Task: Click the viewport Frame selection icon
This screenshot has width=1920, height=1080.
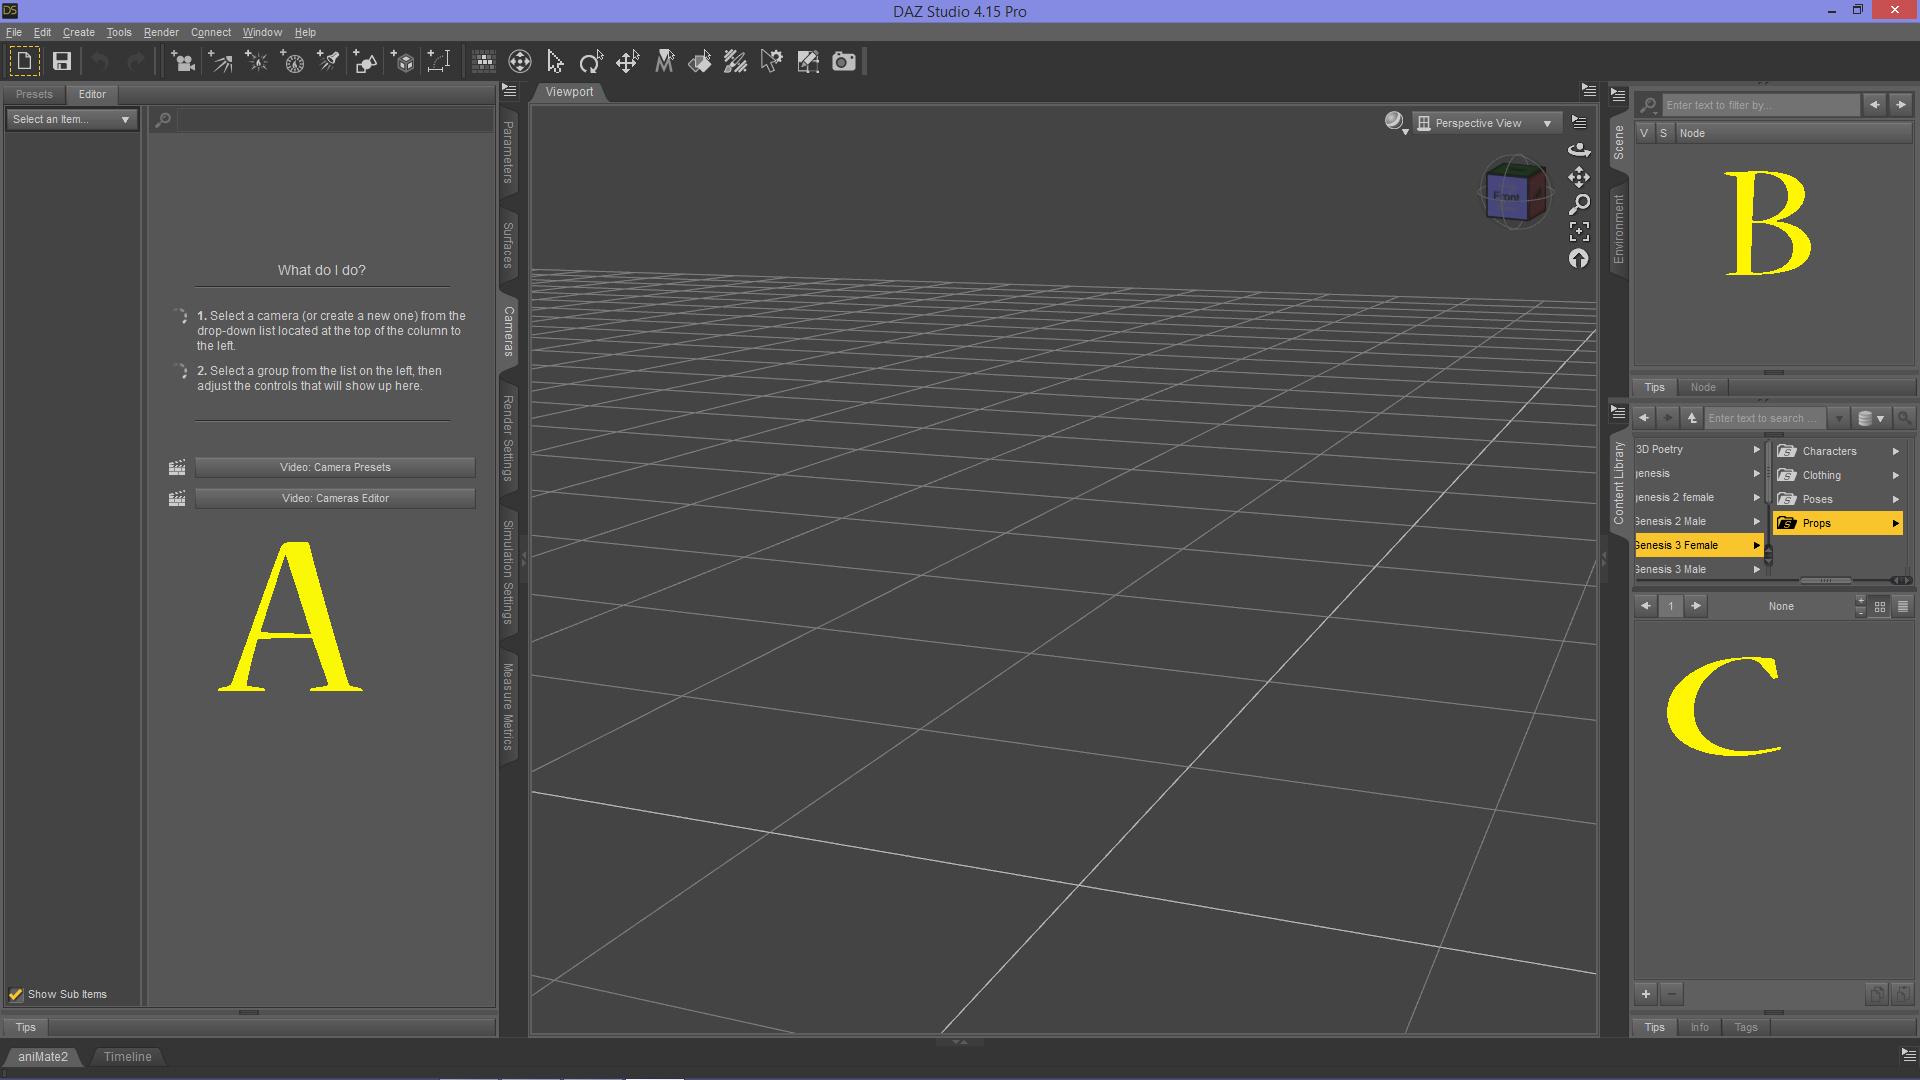Action: 1579,232
